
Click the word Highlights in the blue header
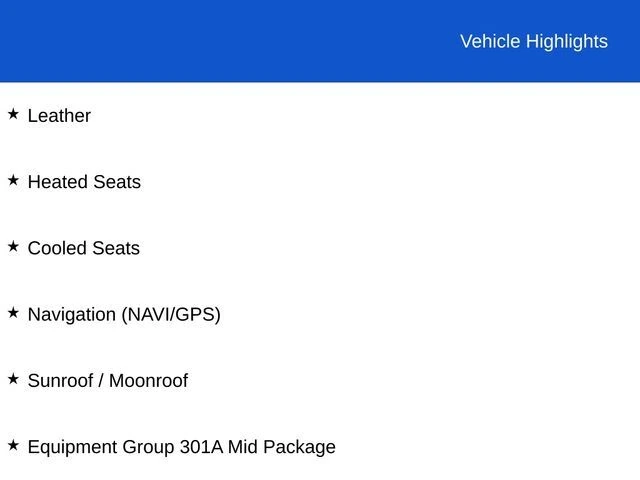point(566,41)
